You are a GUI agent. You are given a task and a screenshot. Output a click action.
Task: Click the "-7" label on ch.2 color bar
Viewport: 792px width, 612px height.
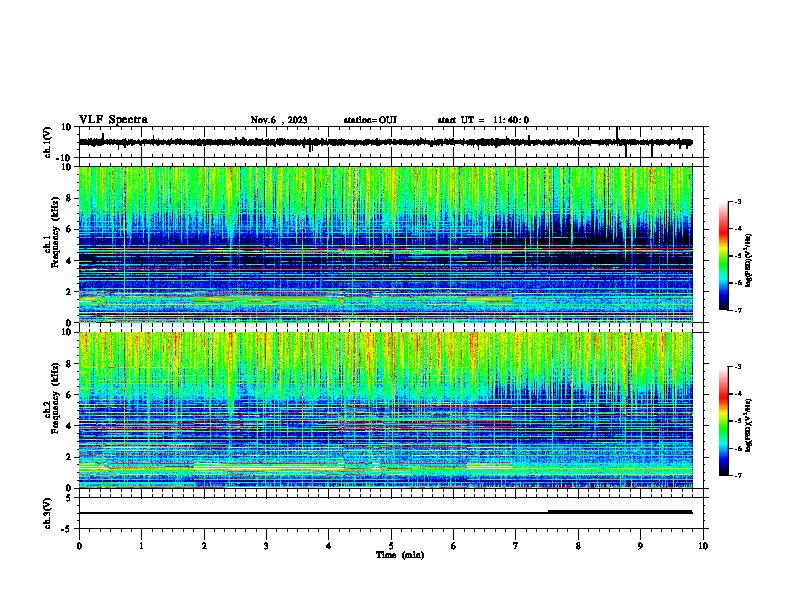coord(737,475)
